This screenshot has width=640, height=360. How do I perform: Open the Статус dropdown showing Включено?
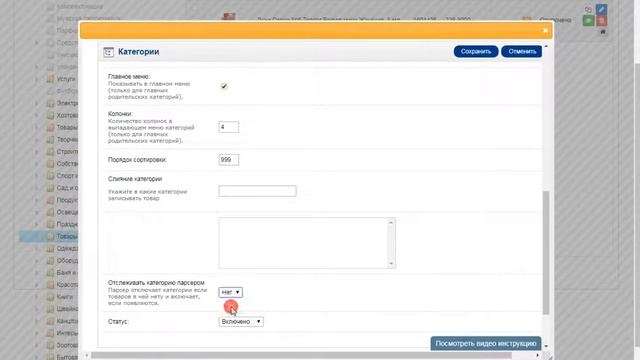241,322
